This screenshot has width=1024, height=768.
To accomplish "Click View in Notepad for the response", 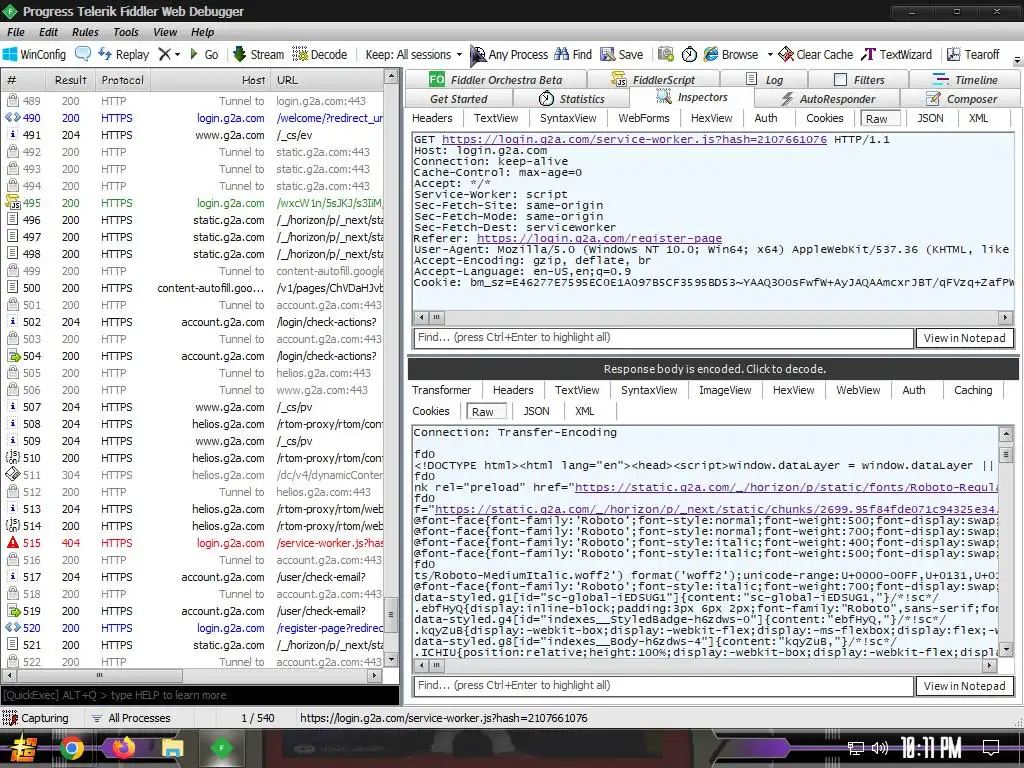I will click(x=965, y=686).
